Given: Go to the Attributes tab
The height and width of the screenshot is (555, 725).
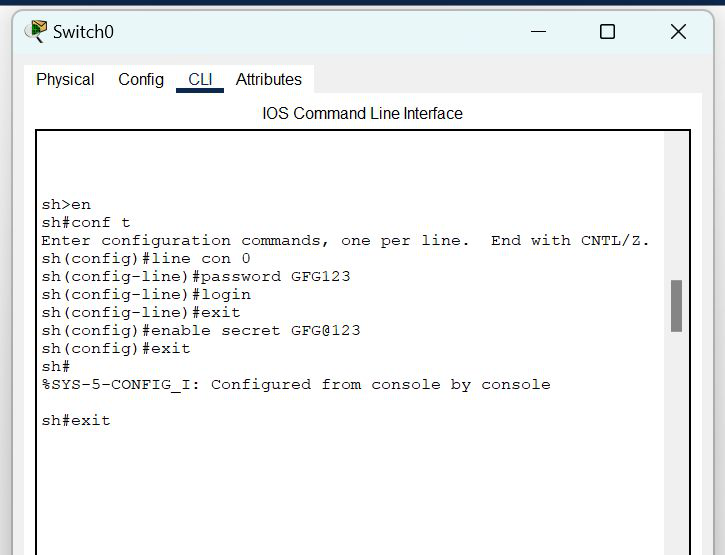Looking at the screenshot, I should (x=268, y=80).
